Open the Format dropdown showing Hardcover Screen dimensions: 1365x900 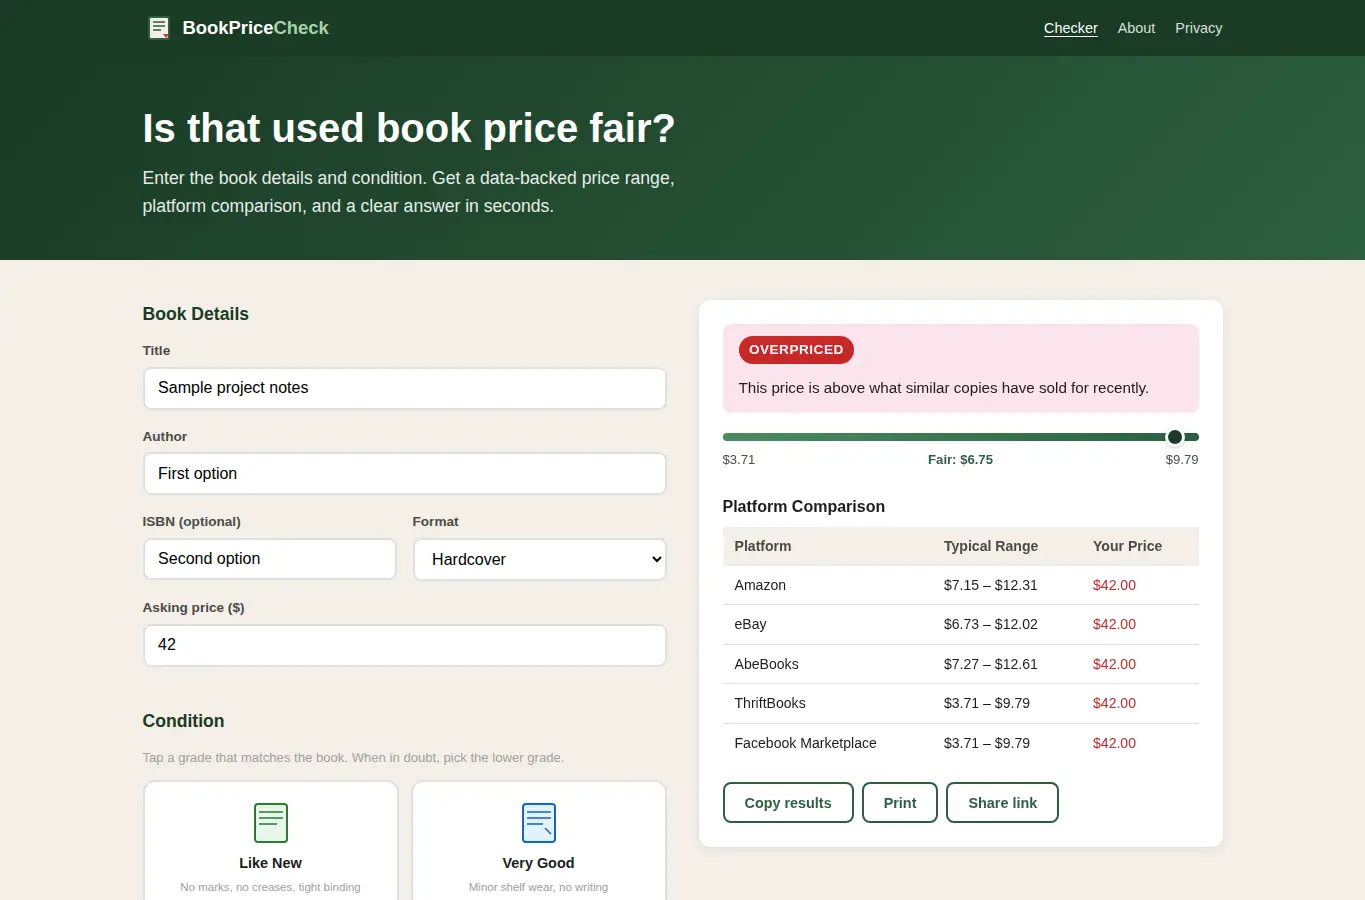[540, 559]
